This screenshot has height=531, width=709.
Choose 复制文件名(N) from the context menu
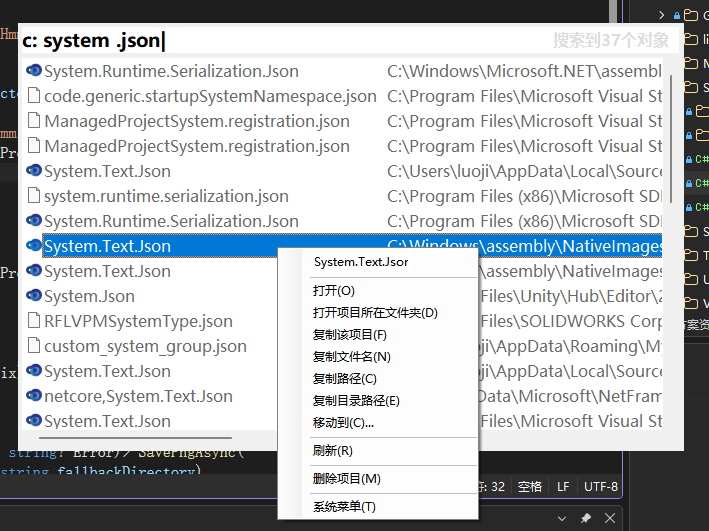351,357
